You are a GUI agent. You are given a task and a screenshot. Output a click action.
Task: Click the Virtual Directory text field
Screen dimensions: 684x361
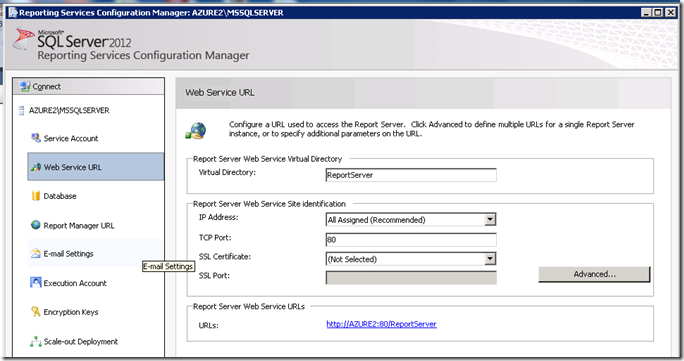[x=411, y=175]
